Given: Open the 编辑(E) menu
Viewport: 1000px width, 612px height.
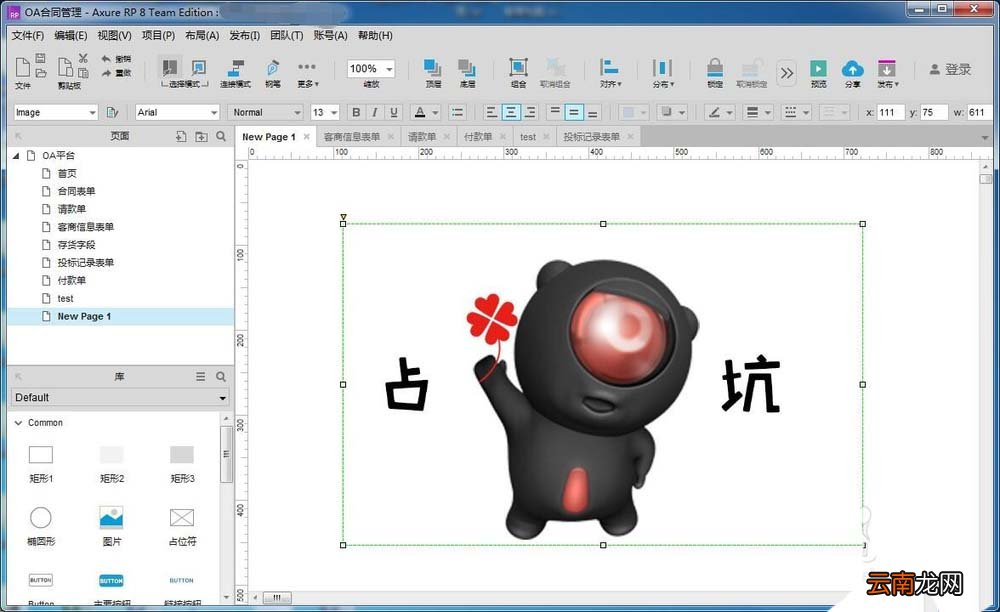Looking at the screenshot, I should click(70, 36).
